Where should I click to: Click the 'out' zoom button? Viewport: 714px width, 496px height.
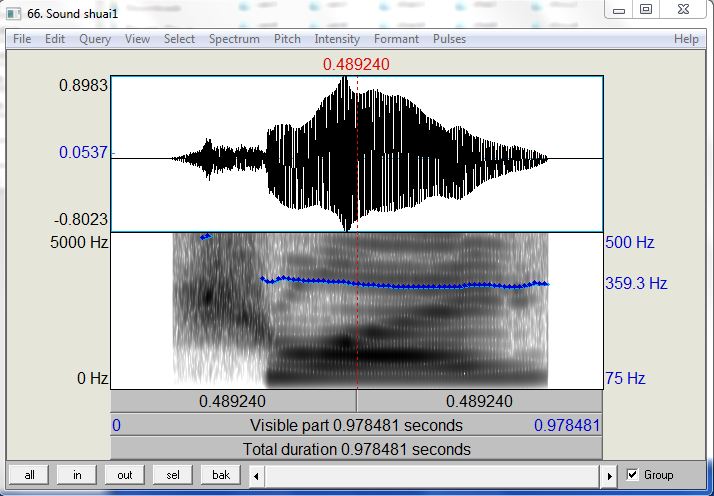125,475
